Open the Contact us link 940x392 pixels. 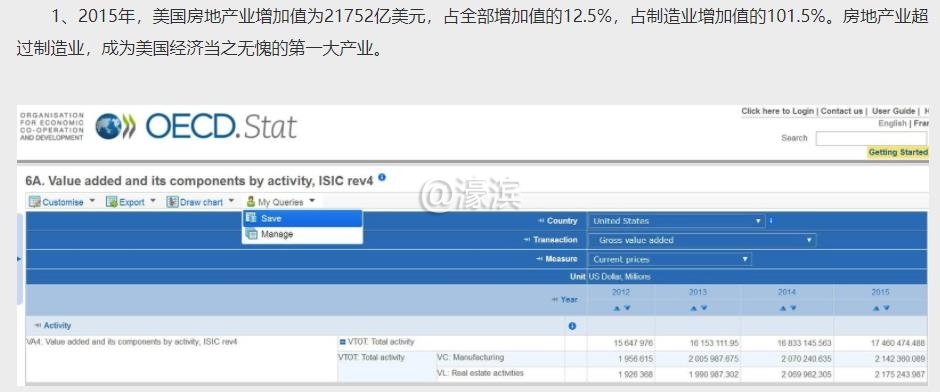(x=842, y=111)
